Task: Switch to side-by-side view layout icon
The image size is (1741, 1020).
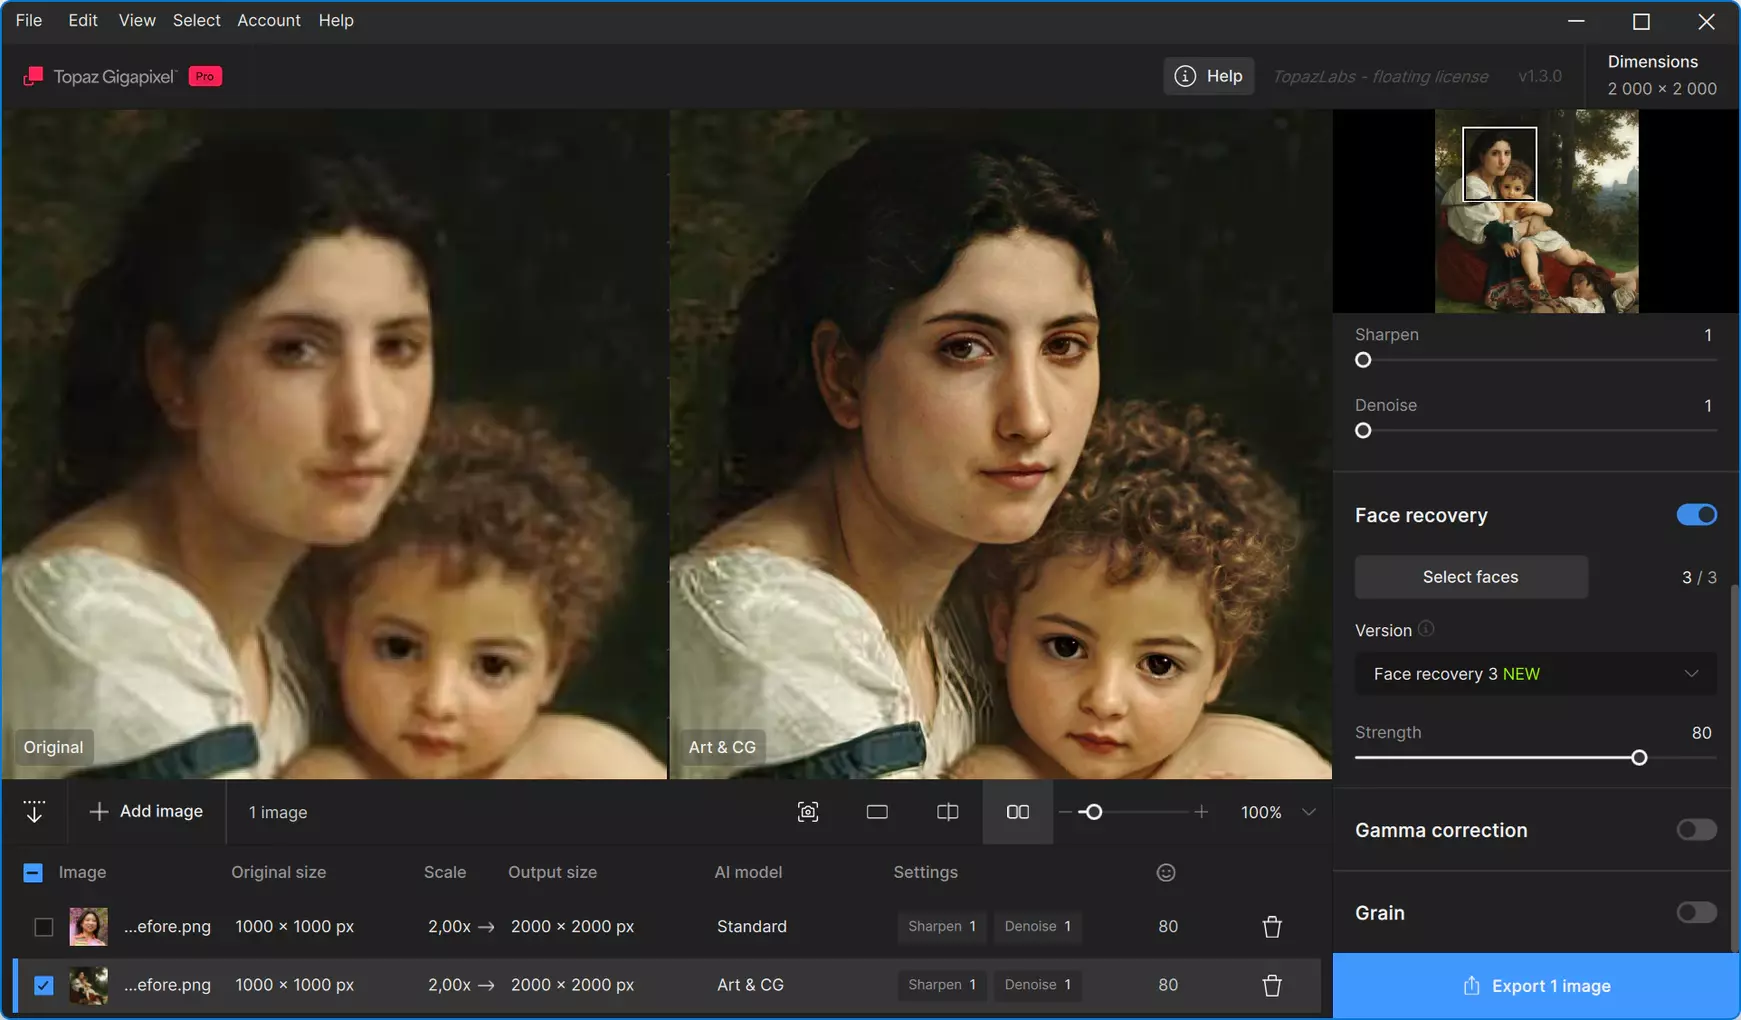Action: 1017,812
